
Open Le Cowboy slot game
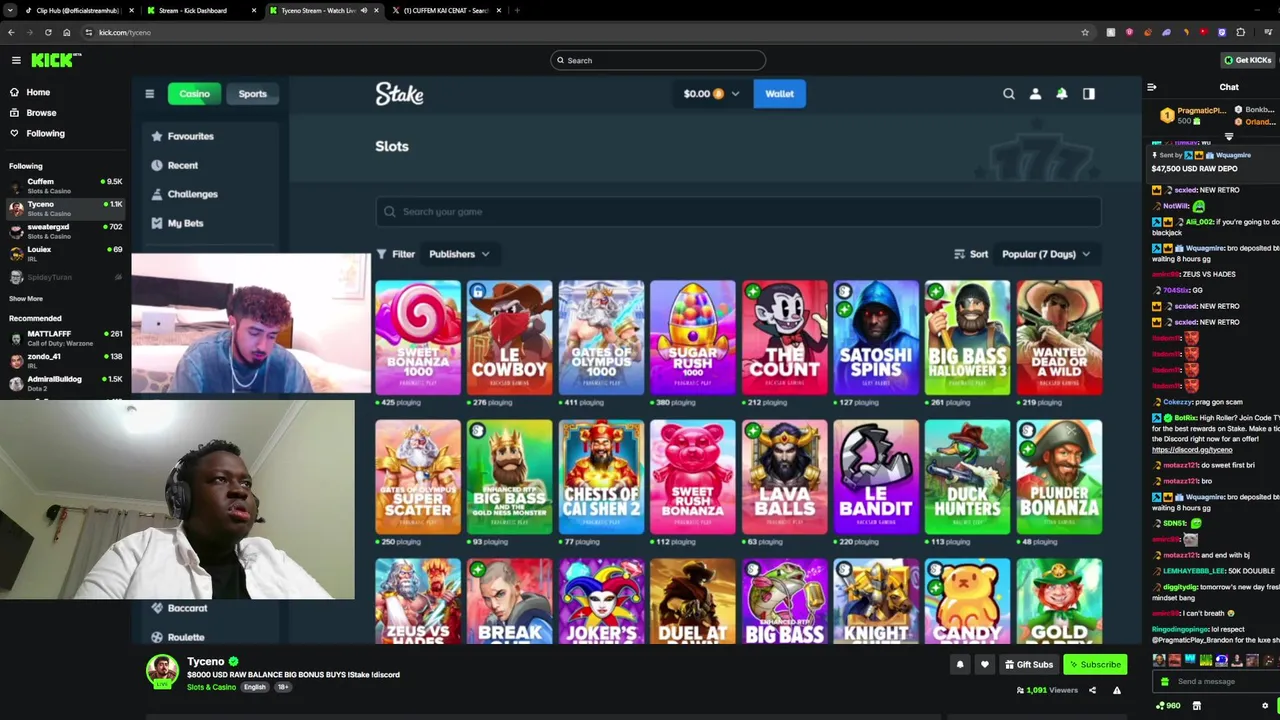509,338
